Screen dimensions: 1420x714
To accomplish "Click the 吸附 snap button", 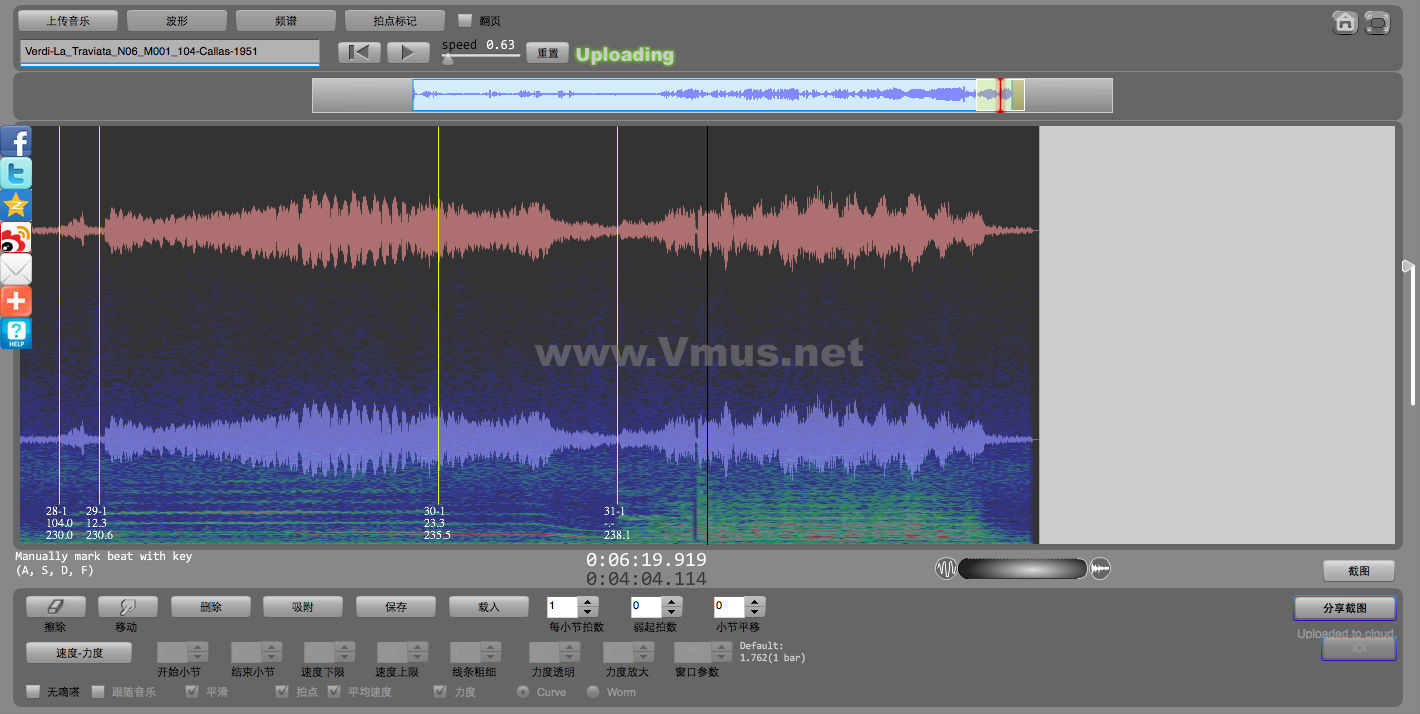I will click(x=303, y=606).
